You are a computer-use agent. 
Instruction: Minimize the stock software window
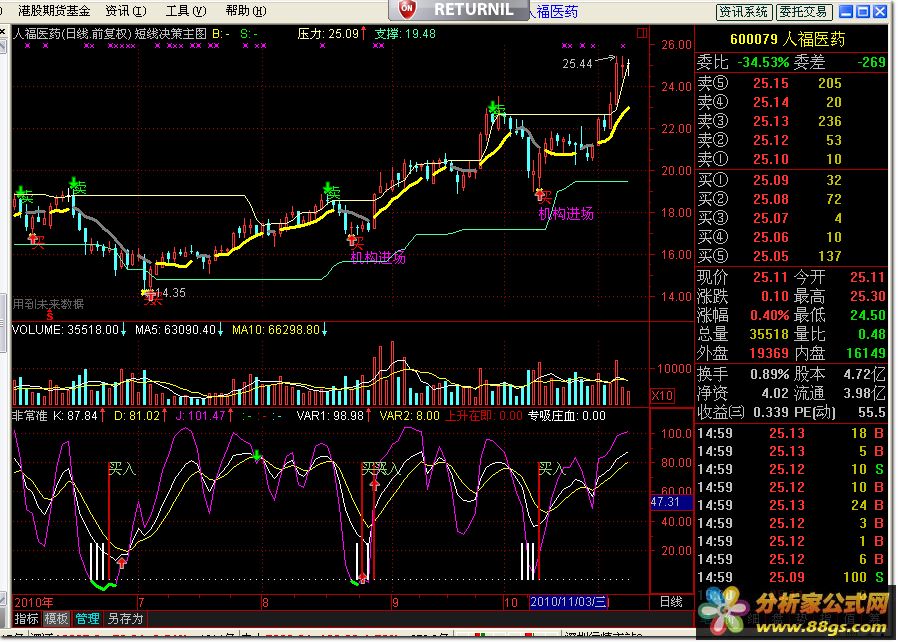[845, 11]
